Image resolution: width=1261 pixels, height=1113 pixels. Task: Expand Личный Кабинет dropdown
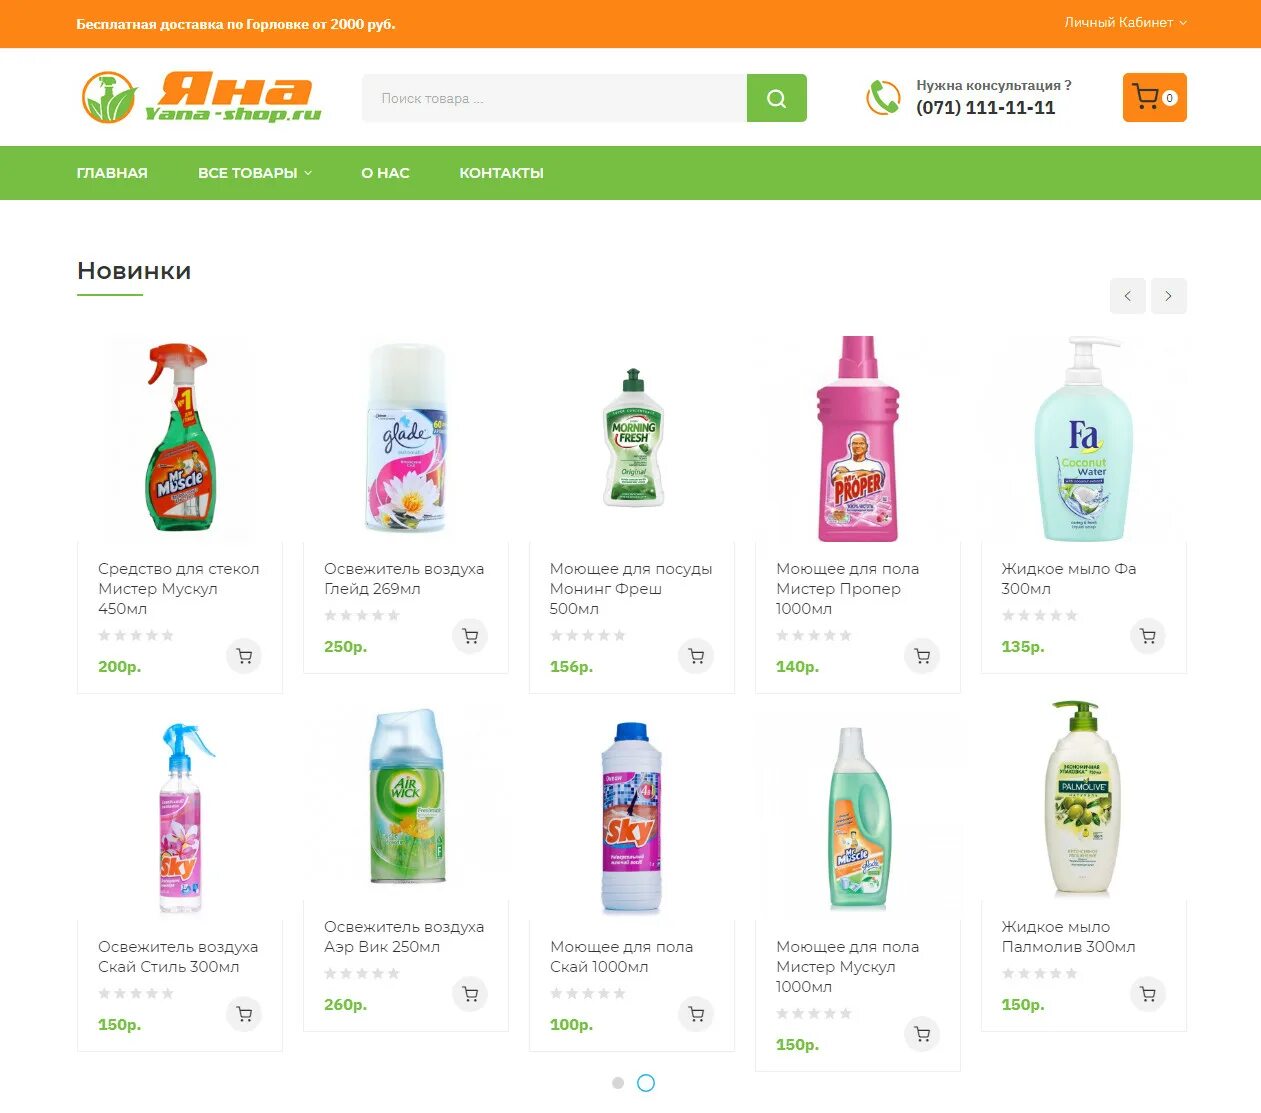(1126, 22)
